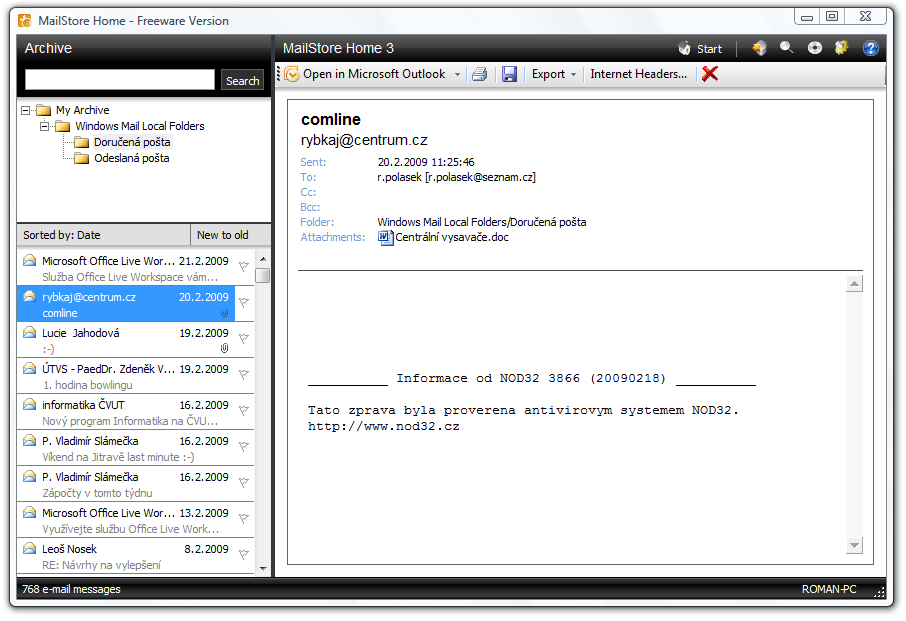Click the recipient 'r.polasek [r.polasek@seznam.cz]'
This screenshot has width=906, height=621.
click(456, 177)
